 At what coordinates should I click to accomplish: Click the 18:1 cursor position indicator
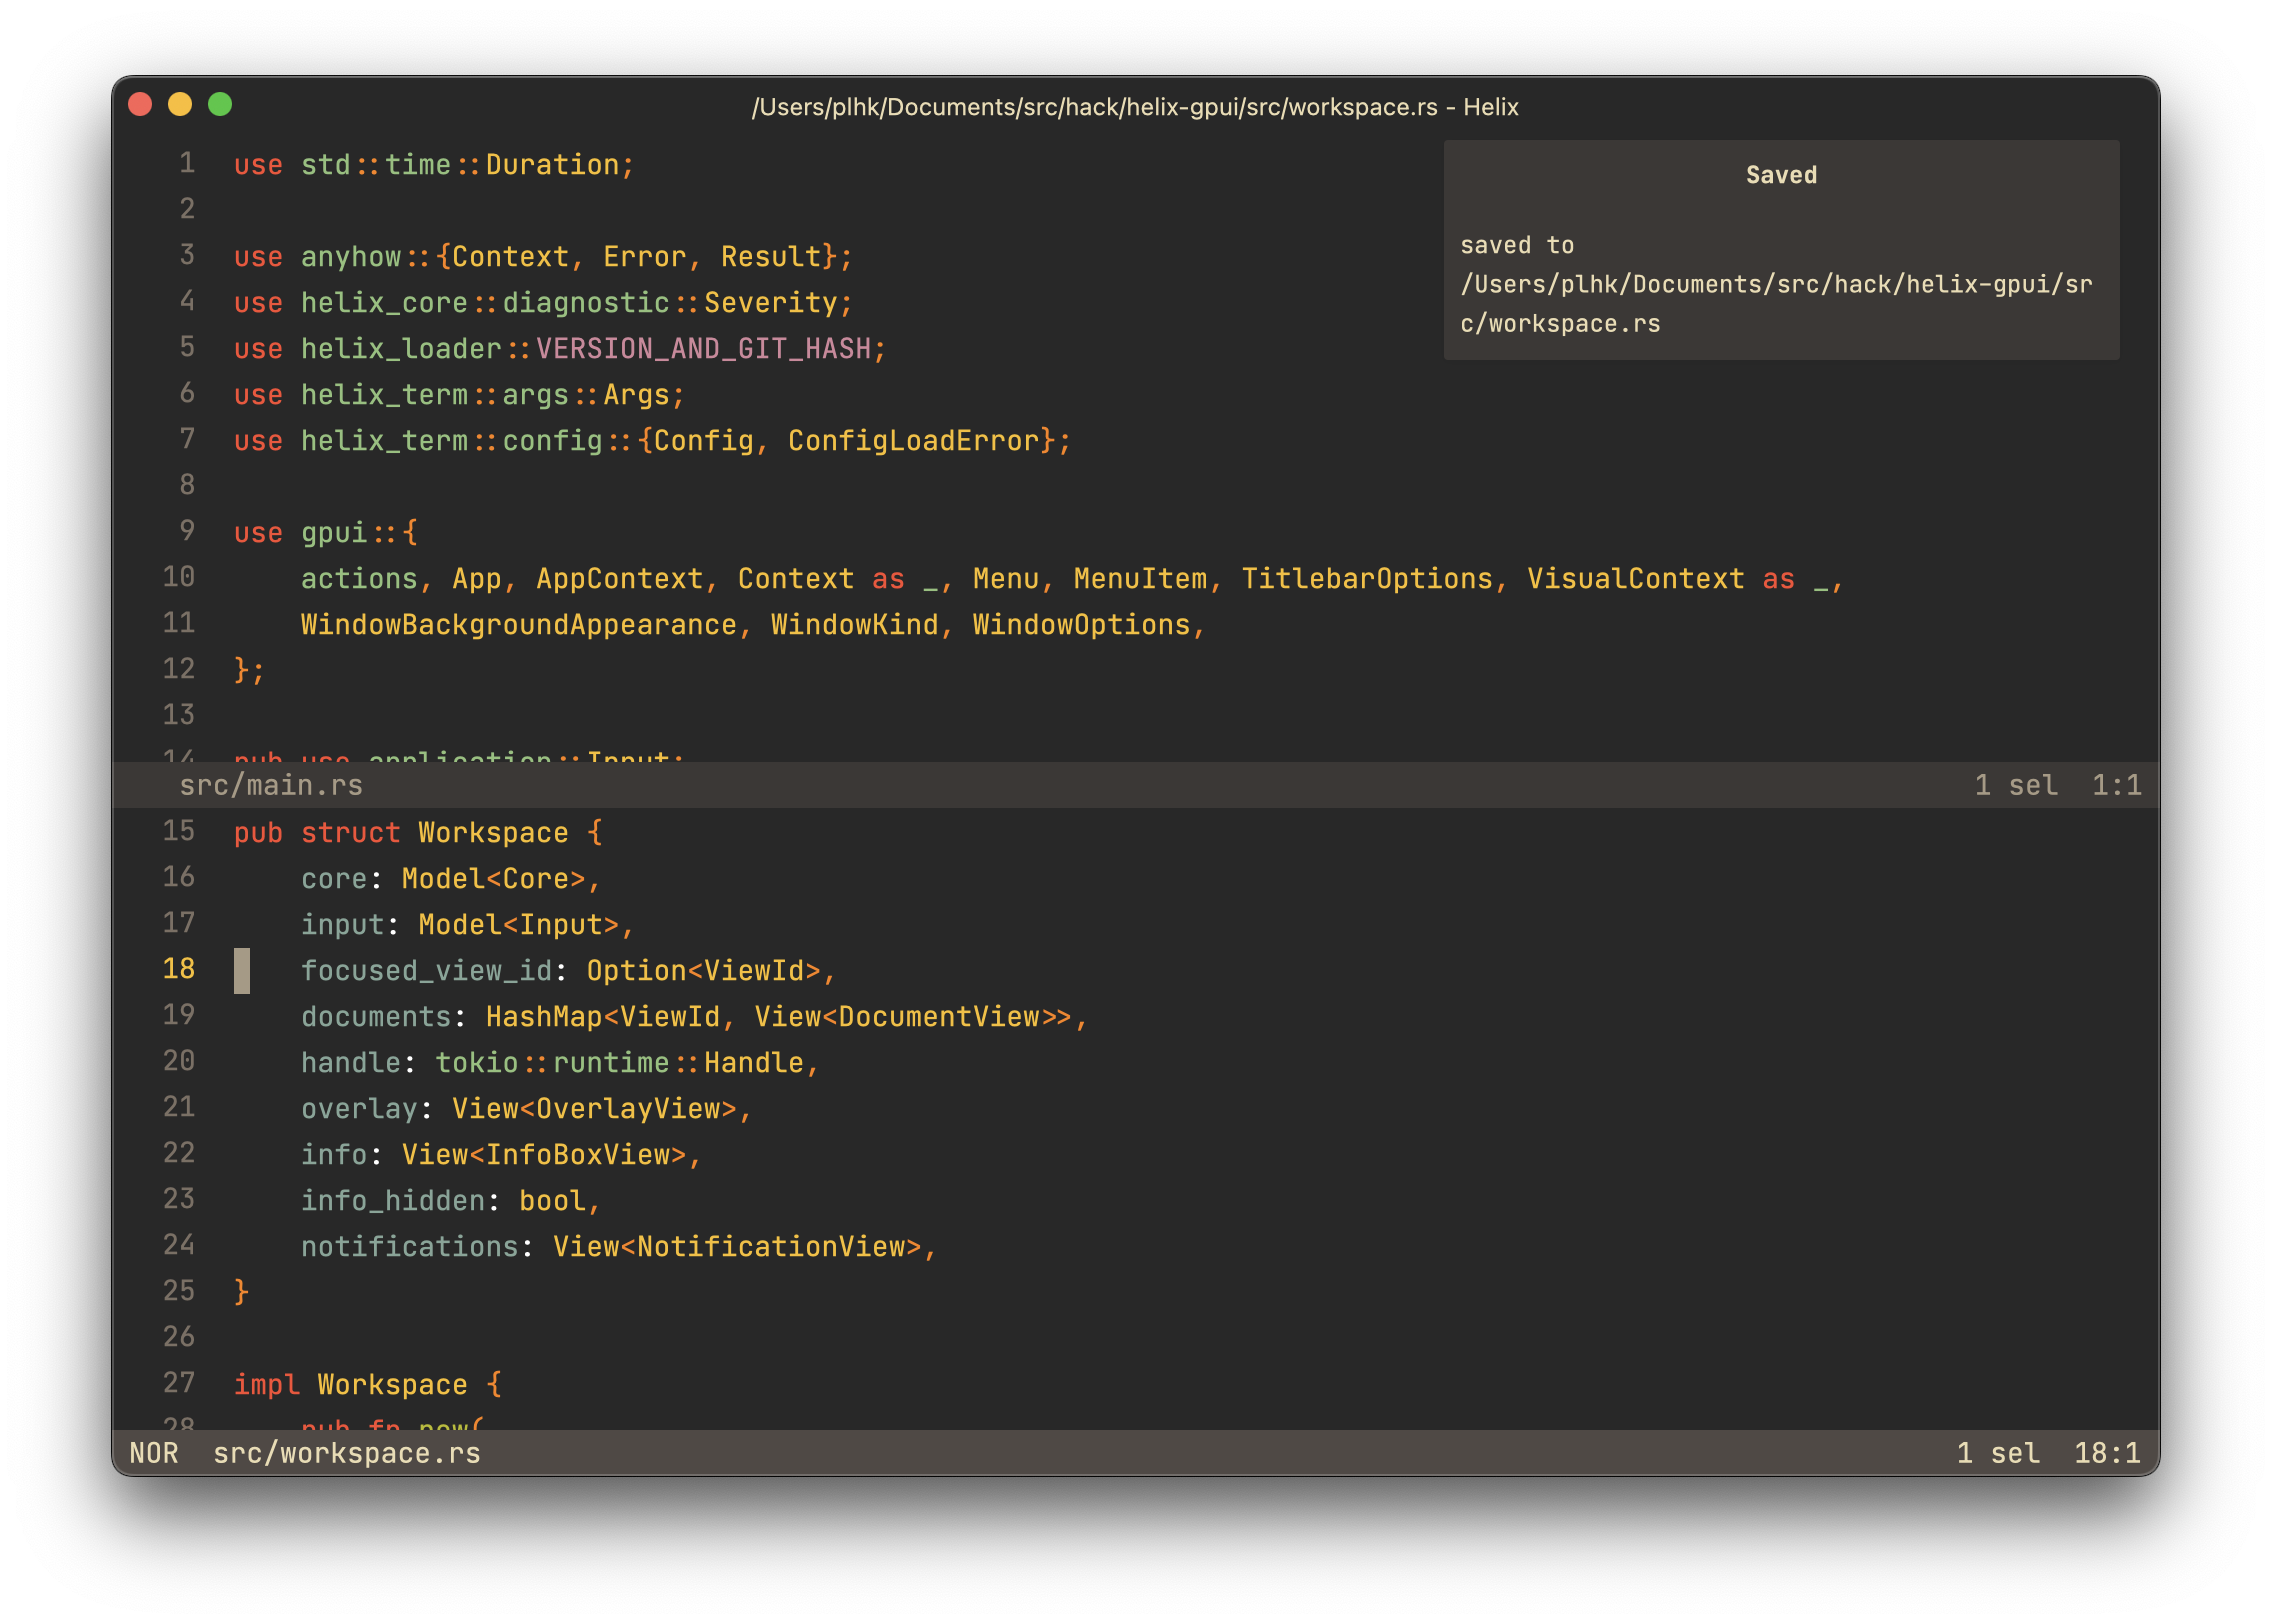[2107, 1454]
